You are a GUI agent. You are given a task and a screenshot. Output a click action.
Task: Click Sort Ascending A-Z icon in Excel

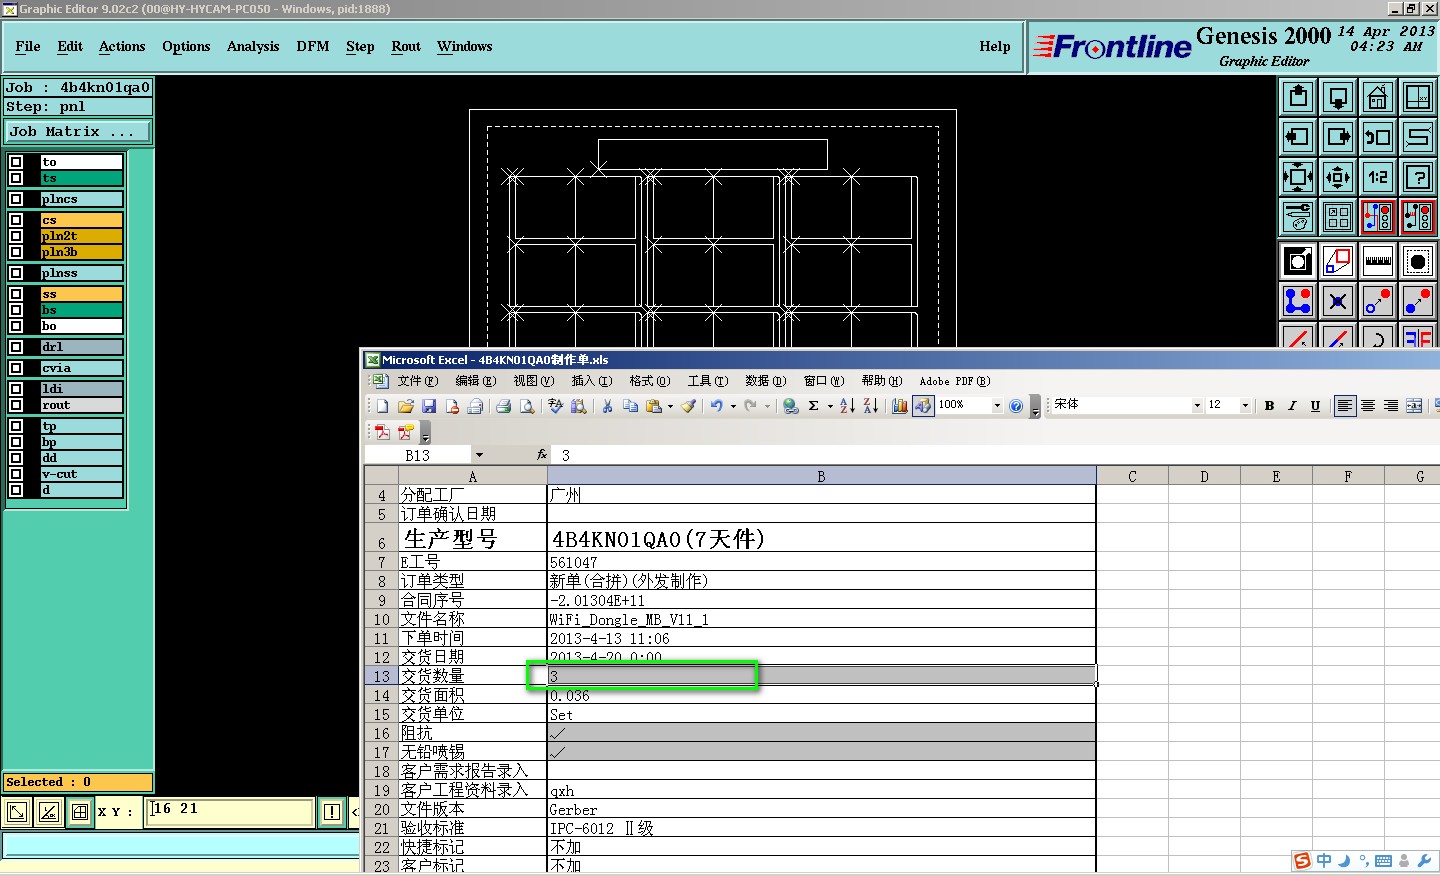pyautogui.click(x=847, y=406)
